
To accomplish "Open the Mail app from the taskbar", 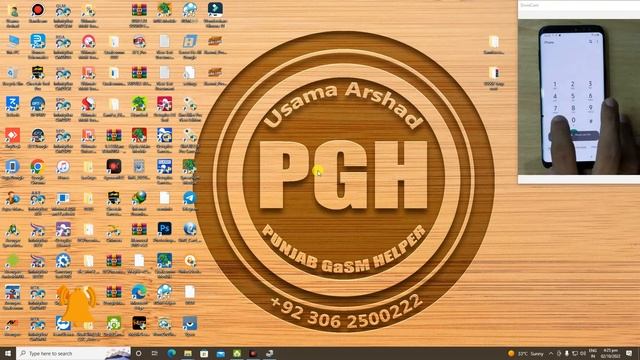I will [220, 353].
